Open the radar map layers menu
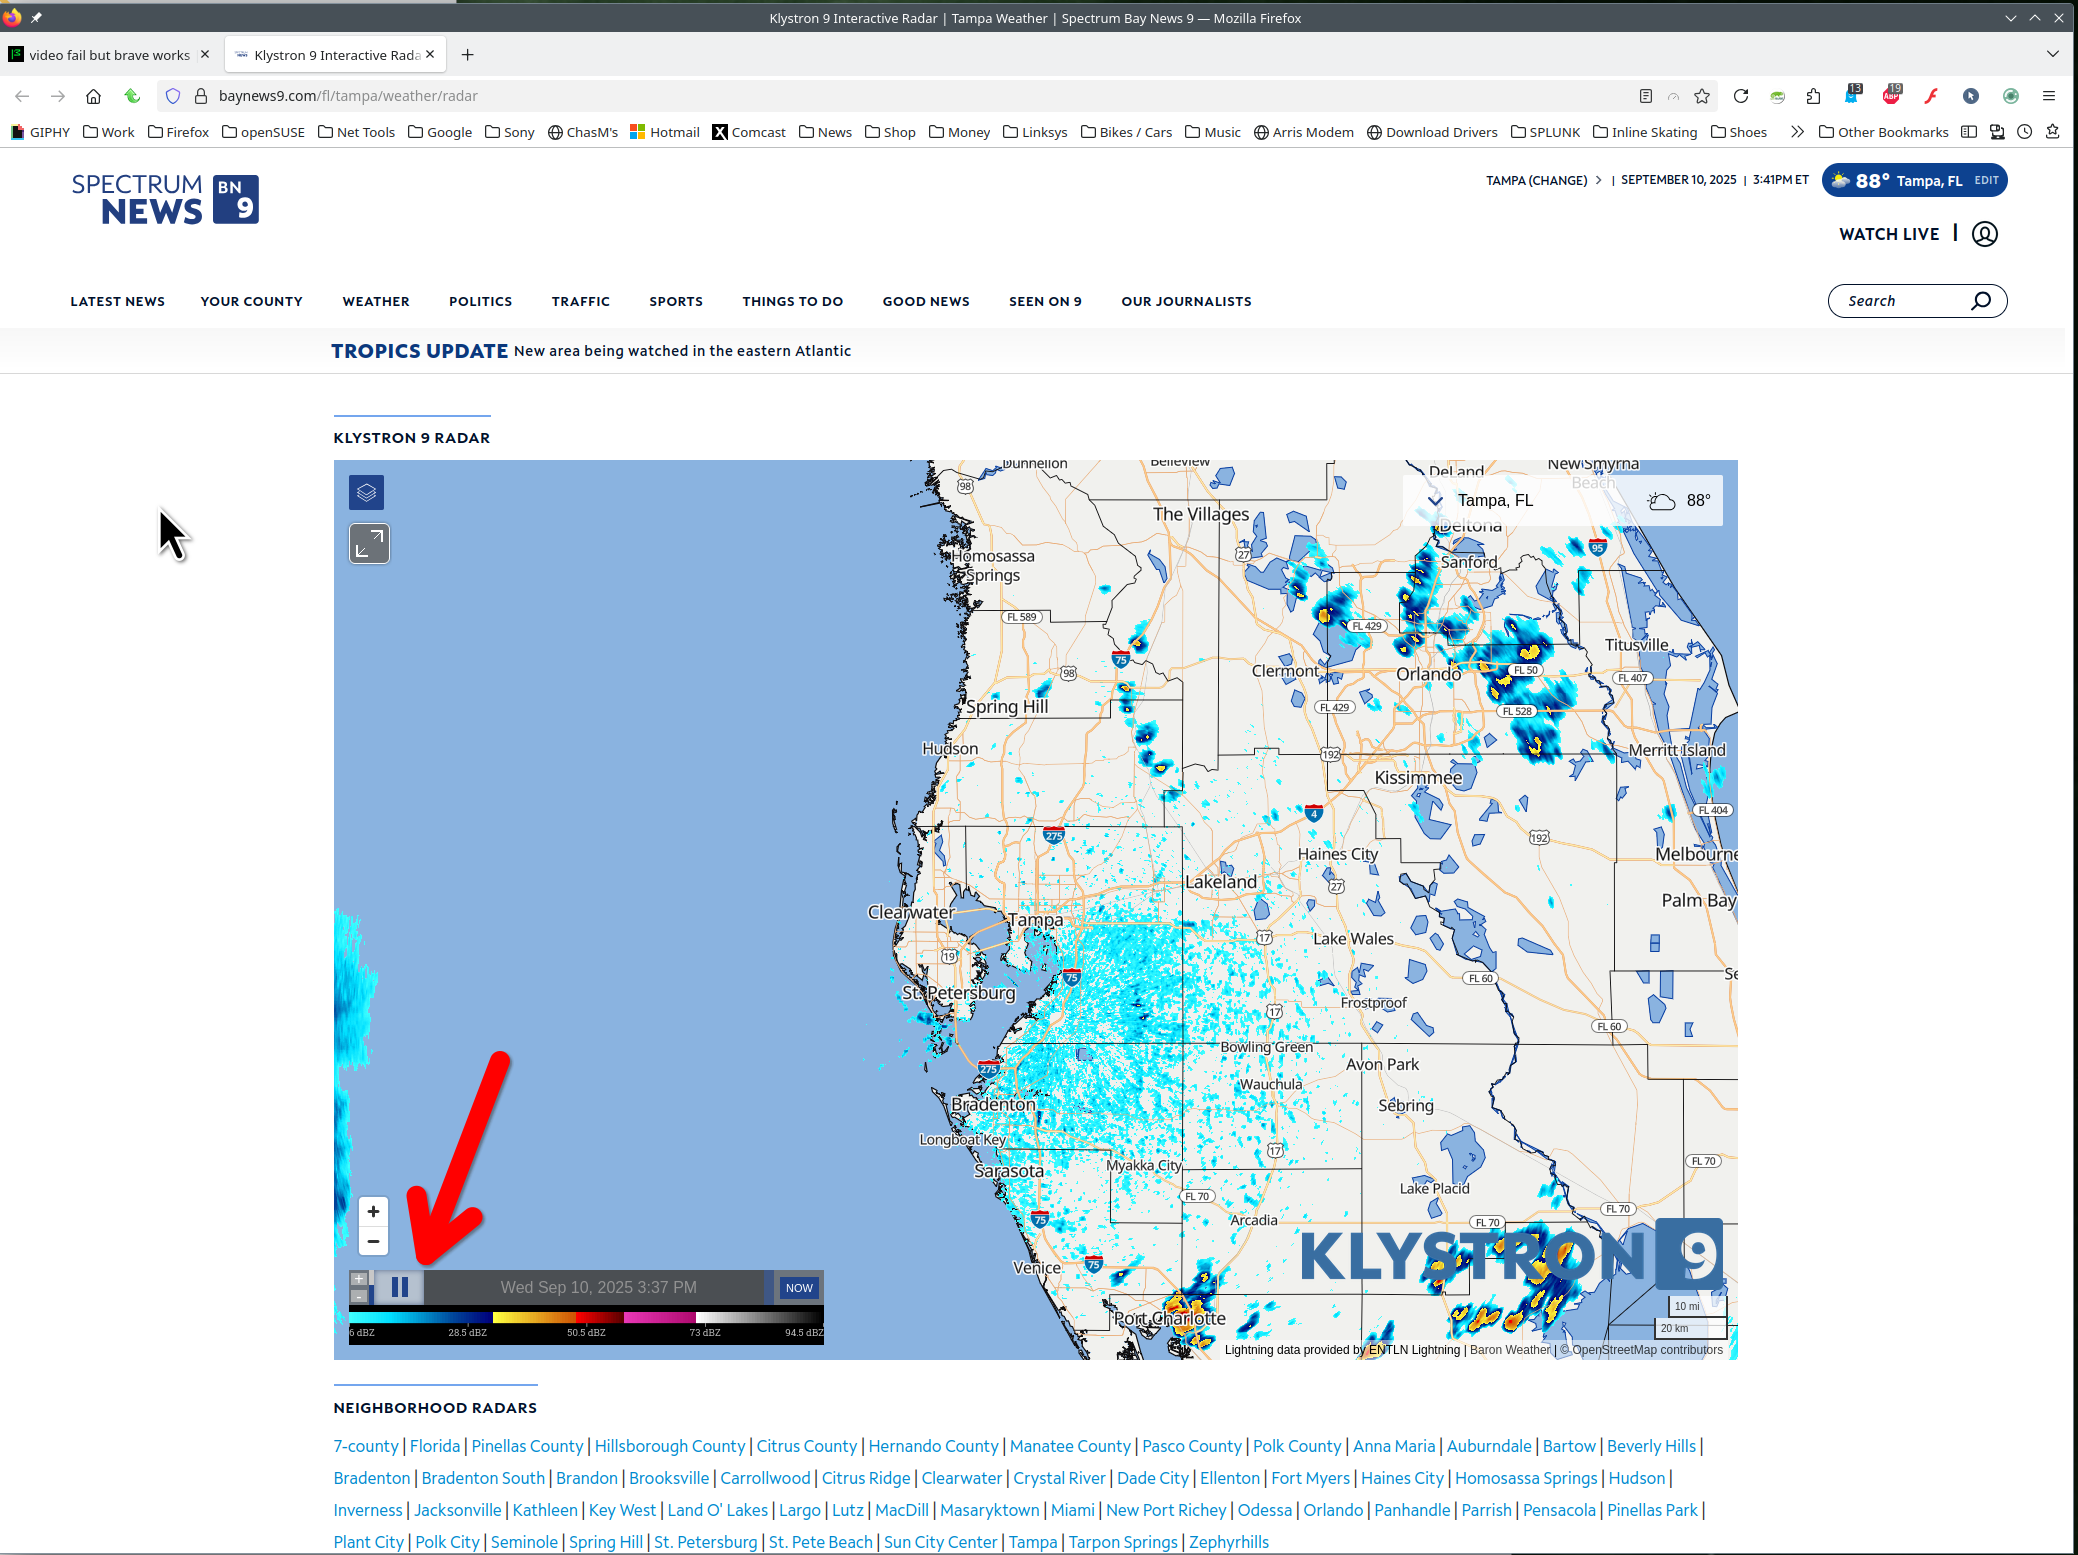Screen dimensions: 2078x1555 click(x=366, y=492)
